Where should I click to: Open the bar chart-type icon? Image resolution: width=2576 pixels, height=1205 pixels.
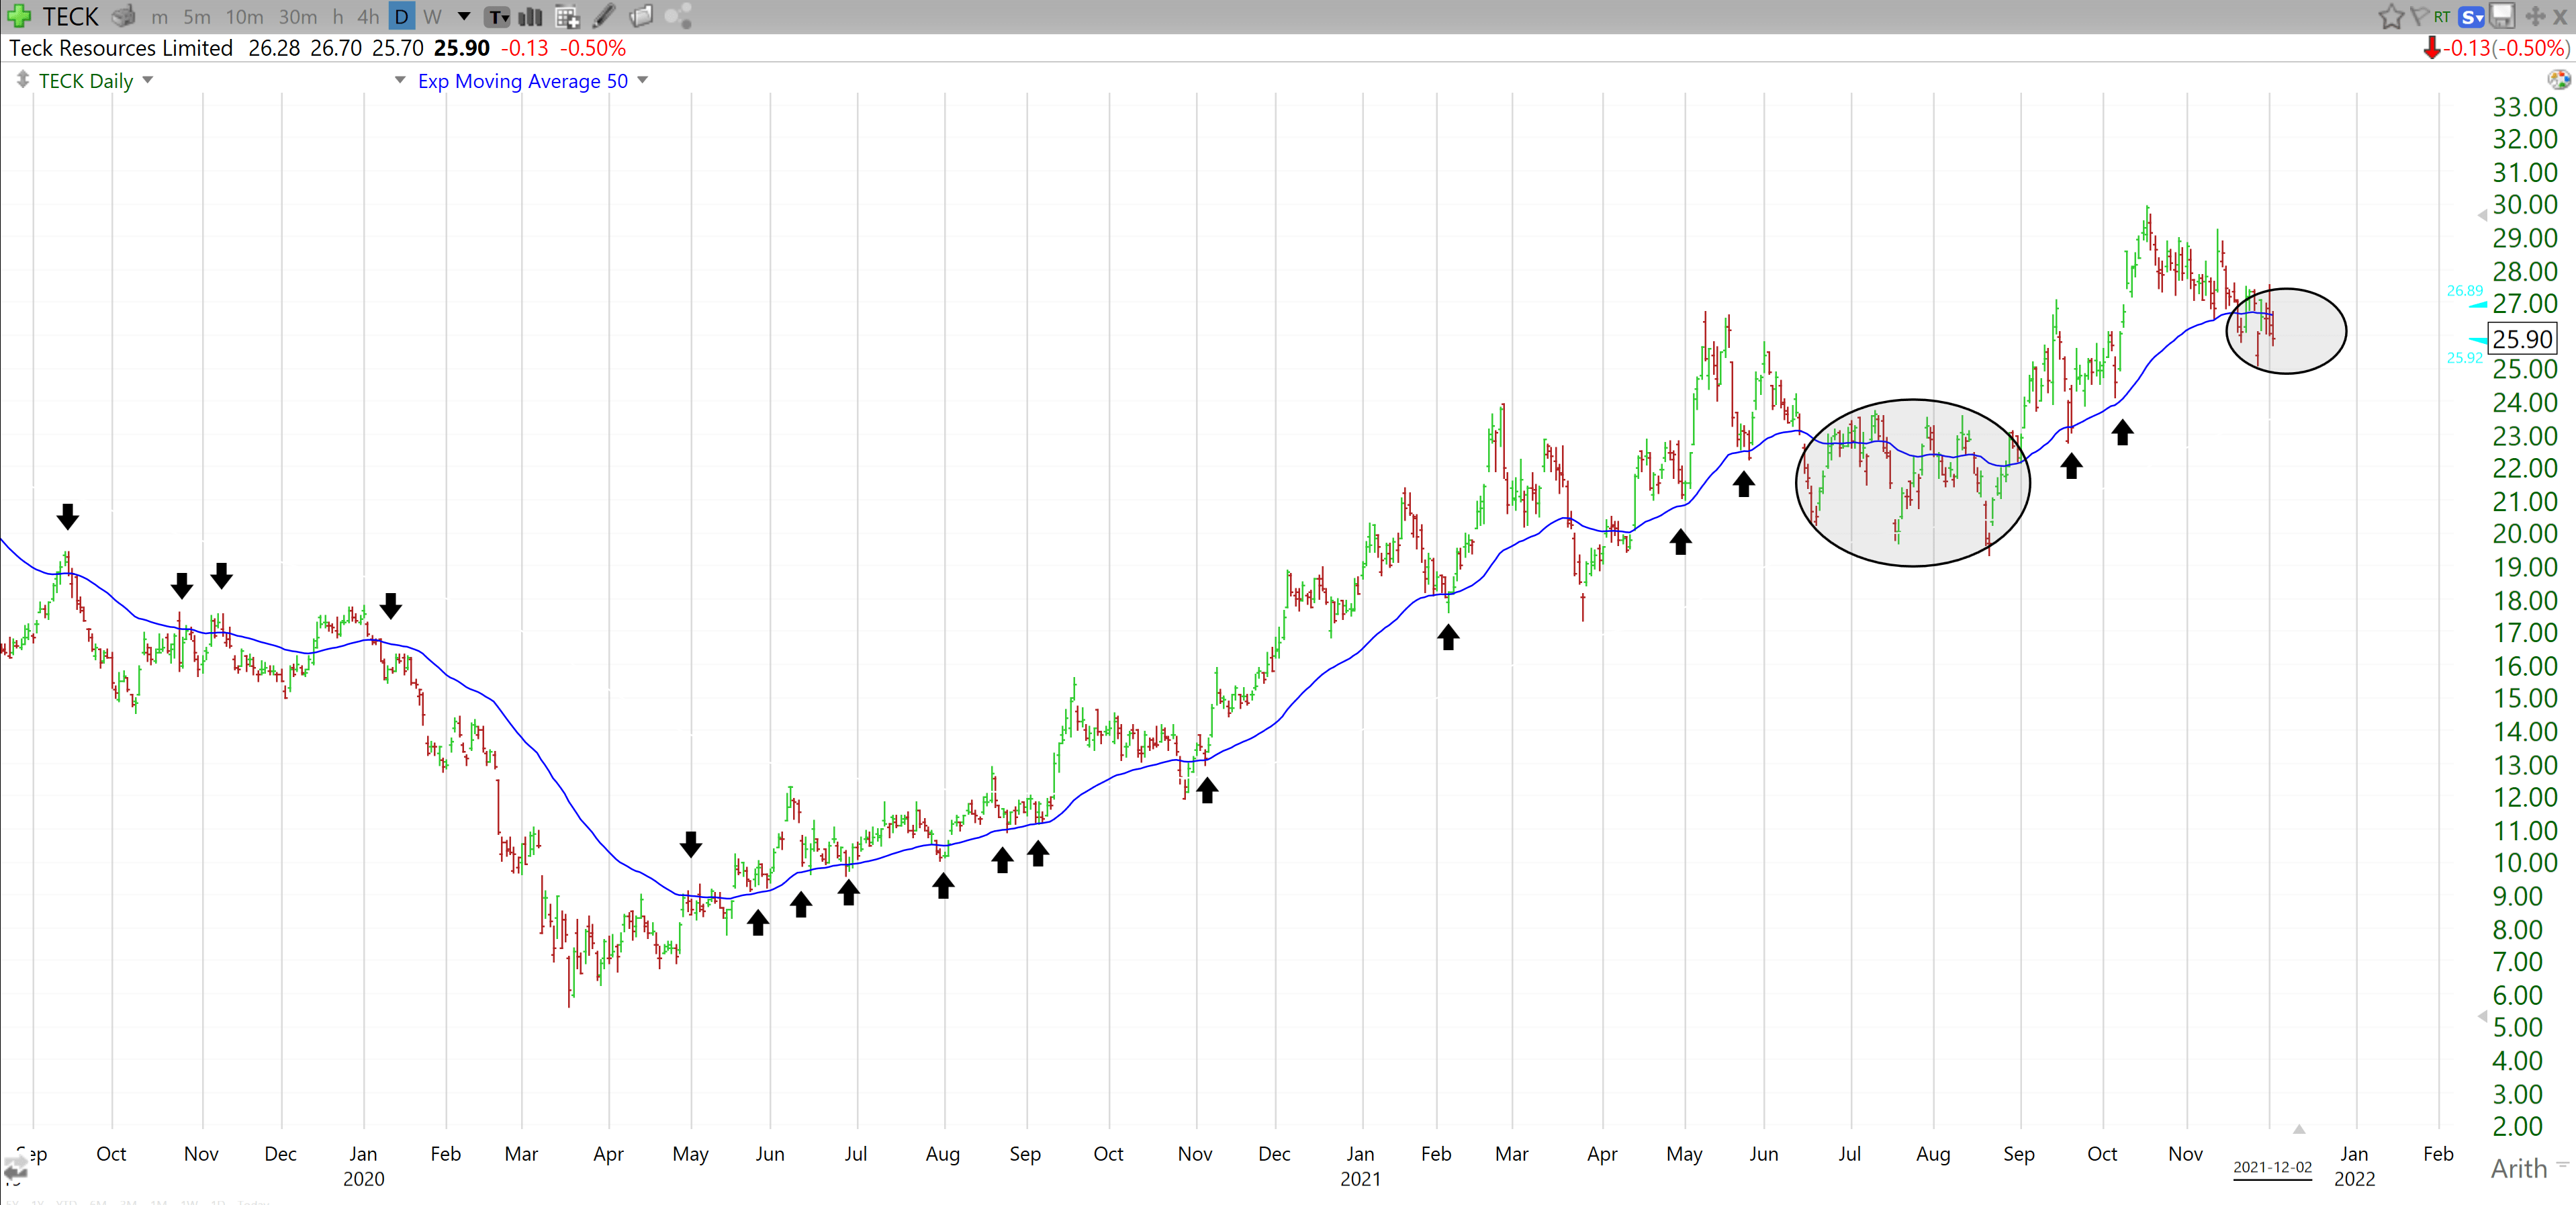[530, 17]
